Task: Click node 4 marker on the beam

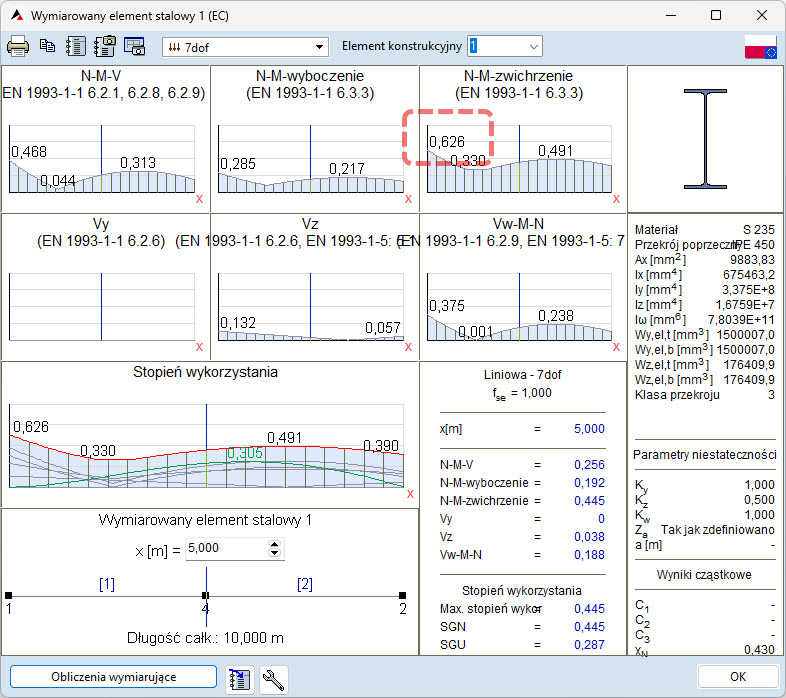Action: click(205, 596)
